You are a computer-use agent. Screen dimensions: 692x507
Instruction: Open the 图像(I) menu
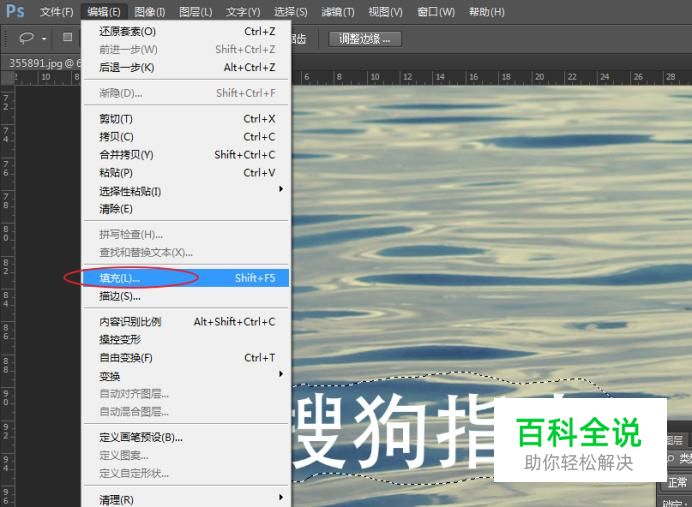(150, 12)
